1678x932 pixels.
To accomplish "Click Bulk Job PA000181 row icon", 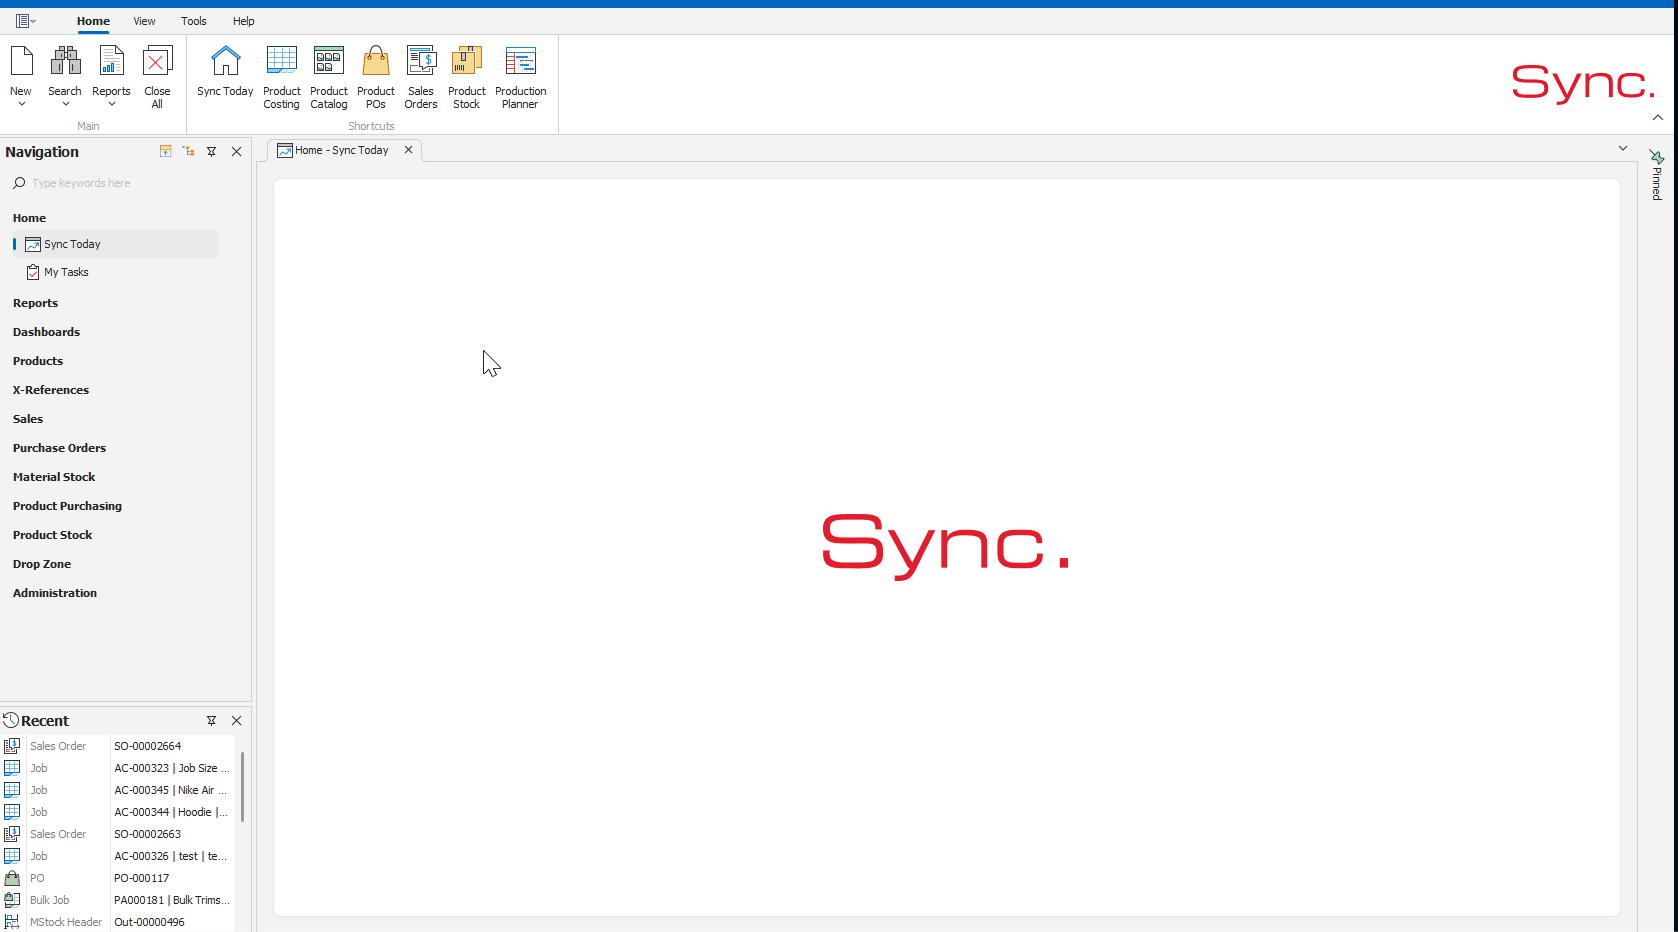I will point(12,900).
